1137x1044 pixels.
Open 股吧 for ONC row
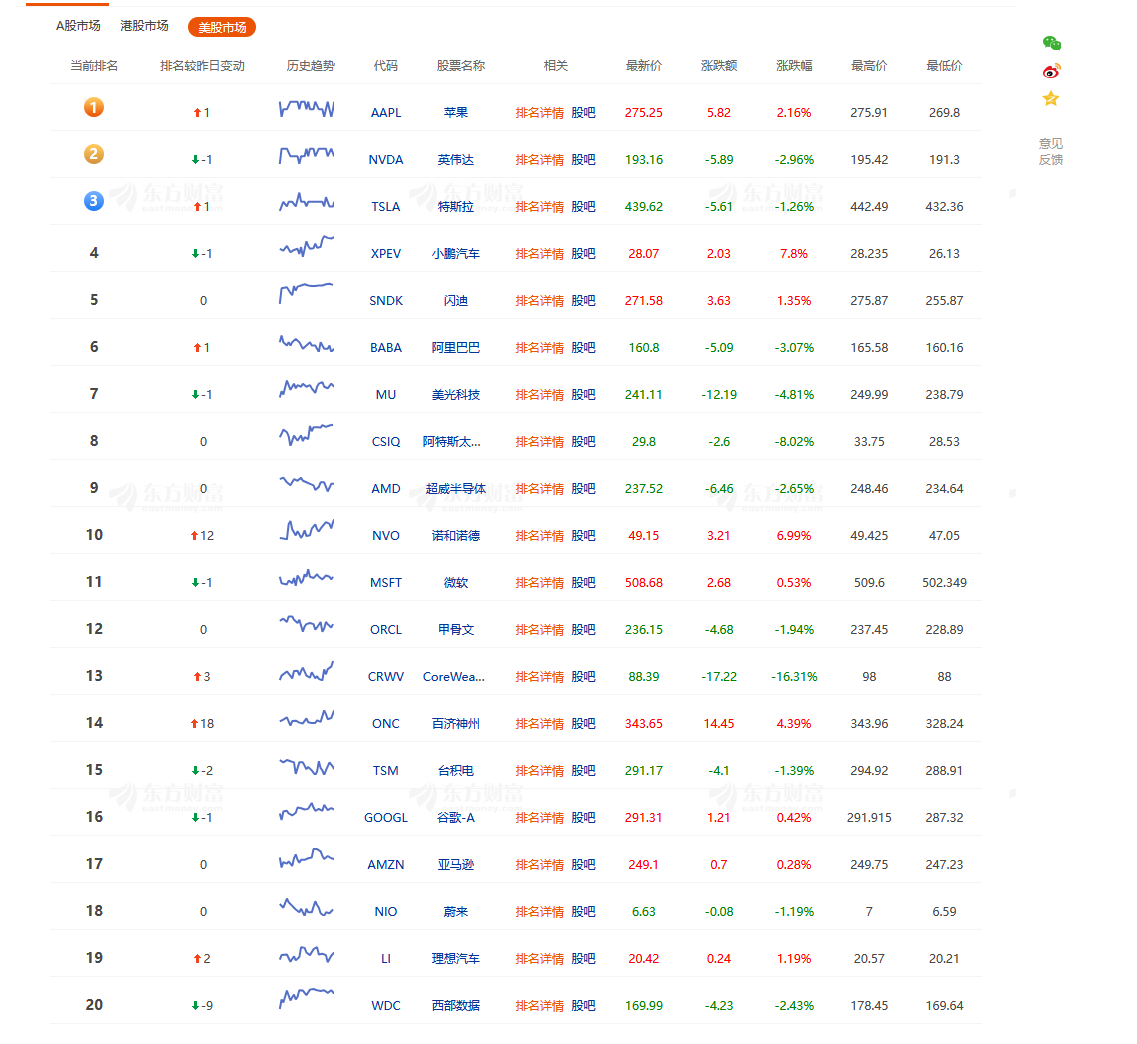584,724
